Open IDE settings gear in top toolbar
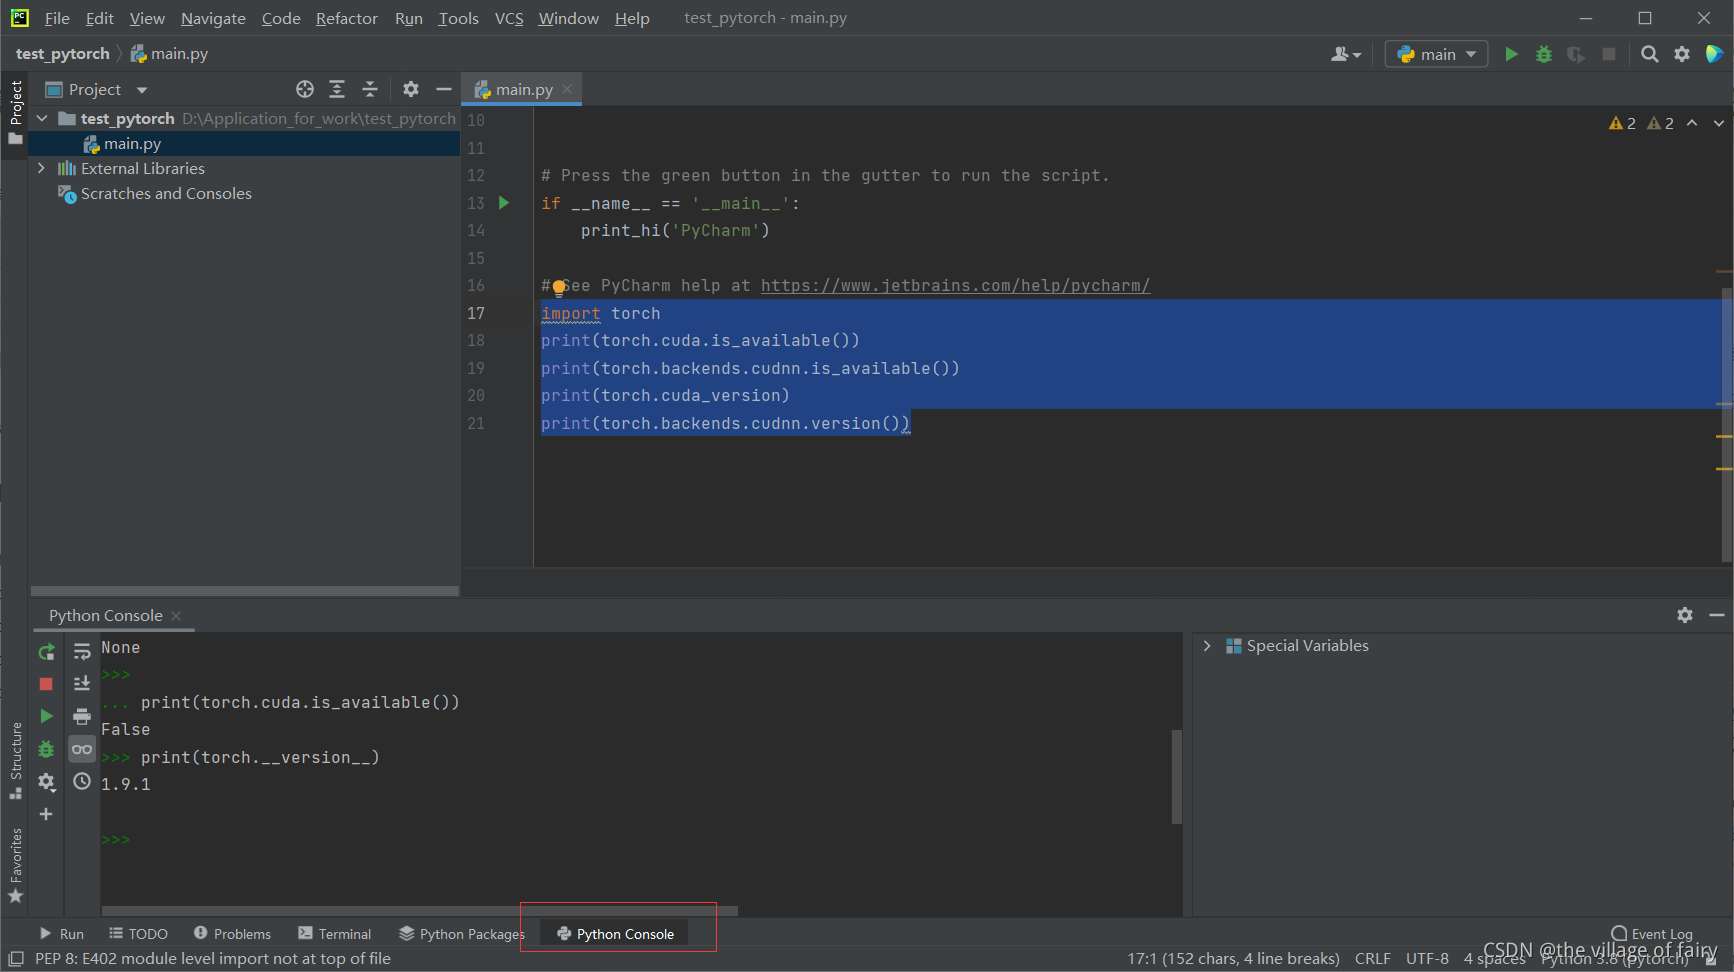Screen dimensions: 1734x972 [x=1682, y=54]
